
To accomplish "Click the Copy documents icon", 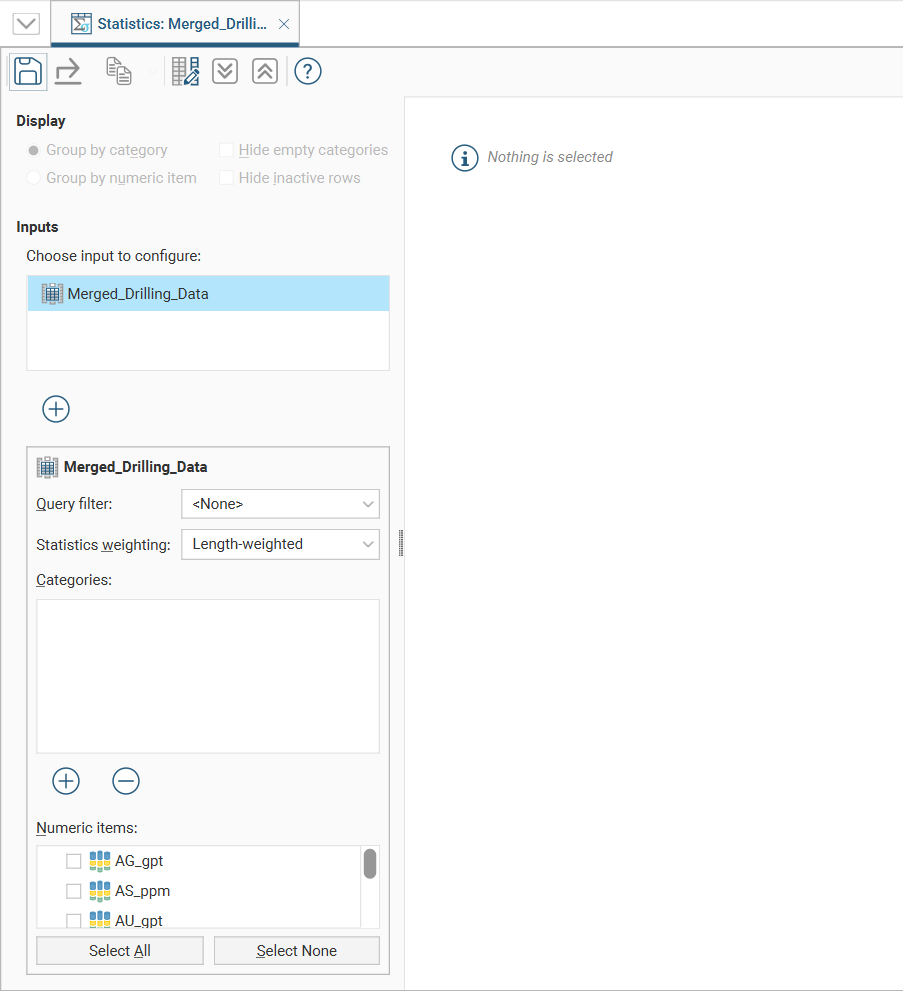I will pos(119,71).
